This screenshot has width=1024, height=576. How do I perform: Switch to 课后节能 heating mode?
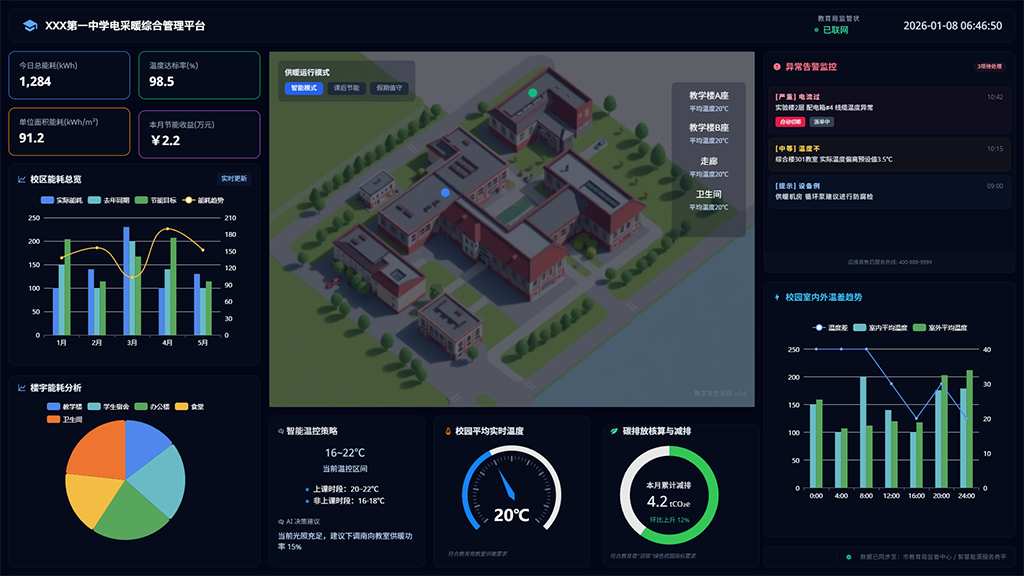tap(345, 88)
